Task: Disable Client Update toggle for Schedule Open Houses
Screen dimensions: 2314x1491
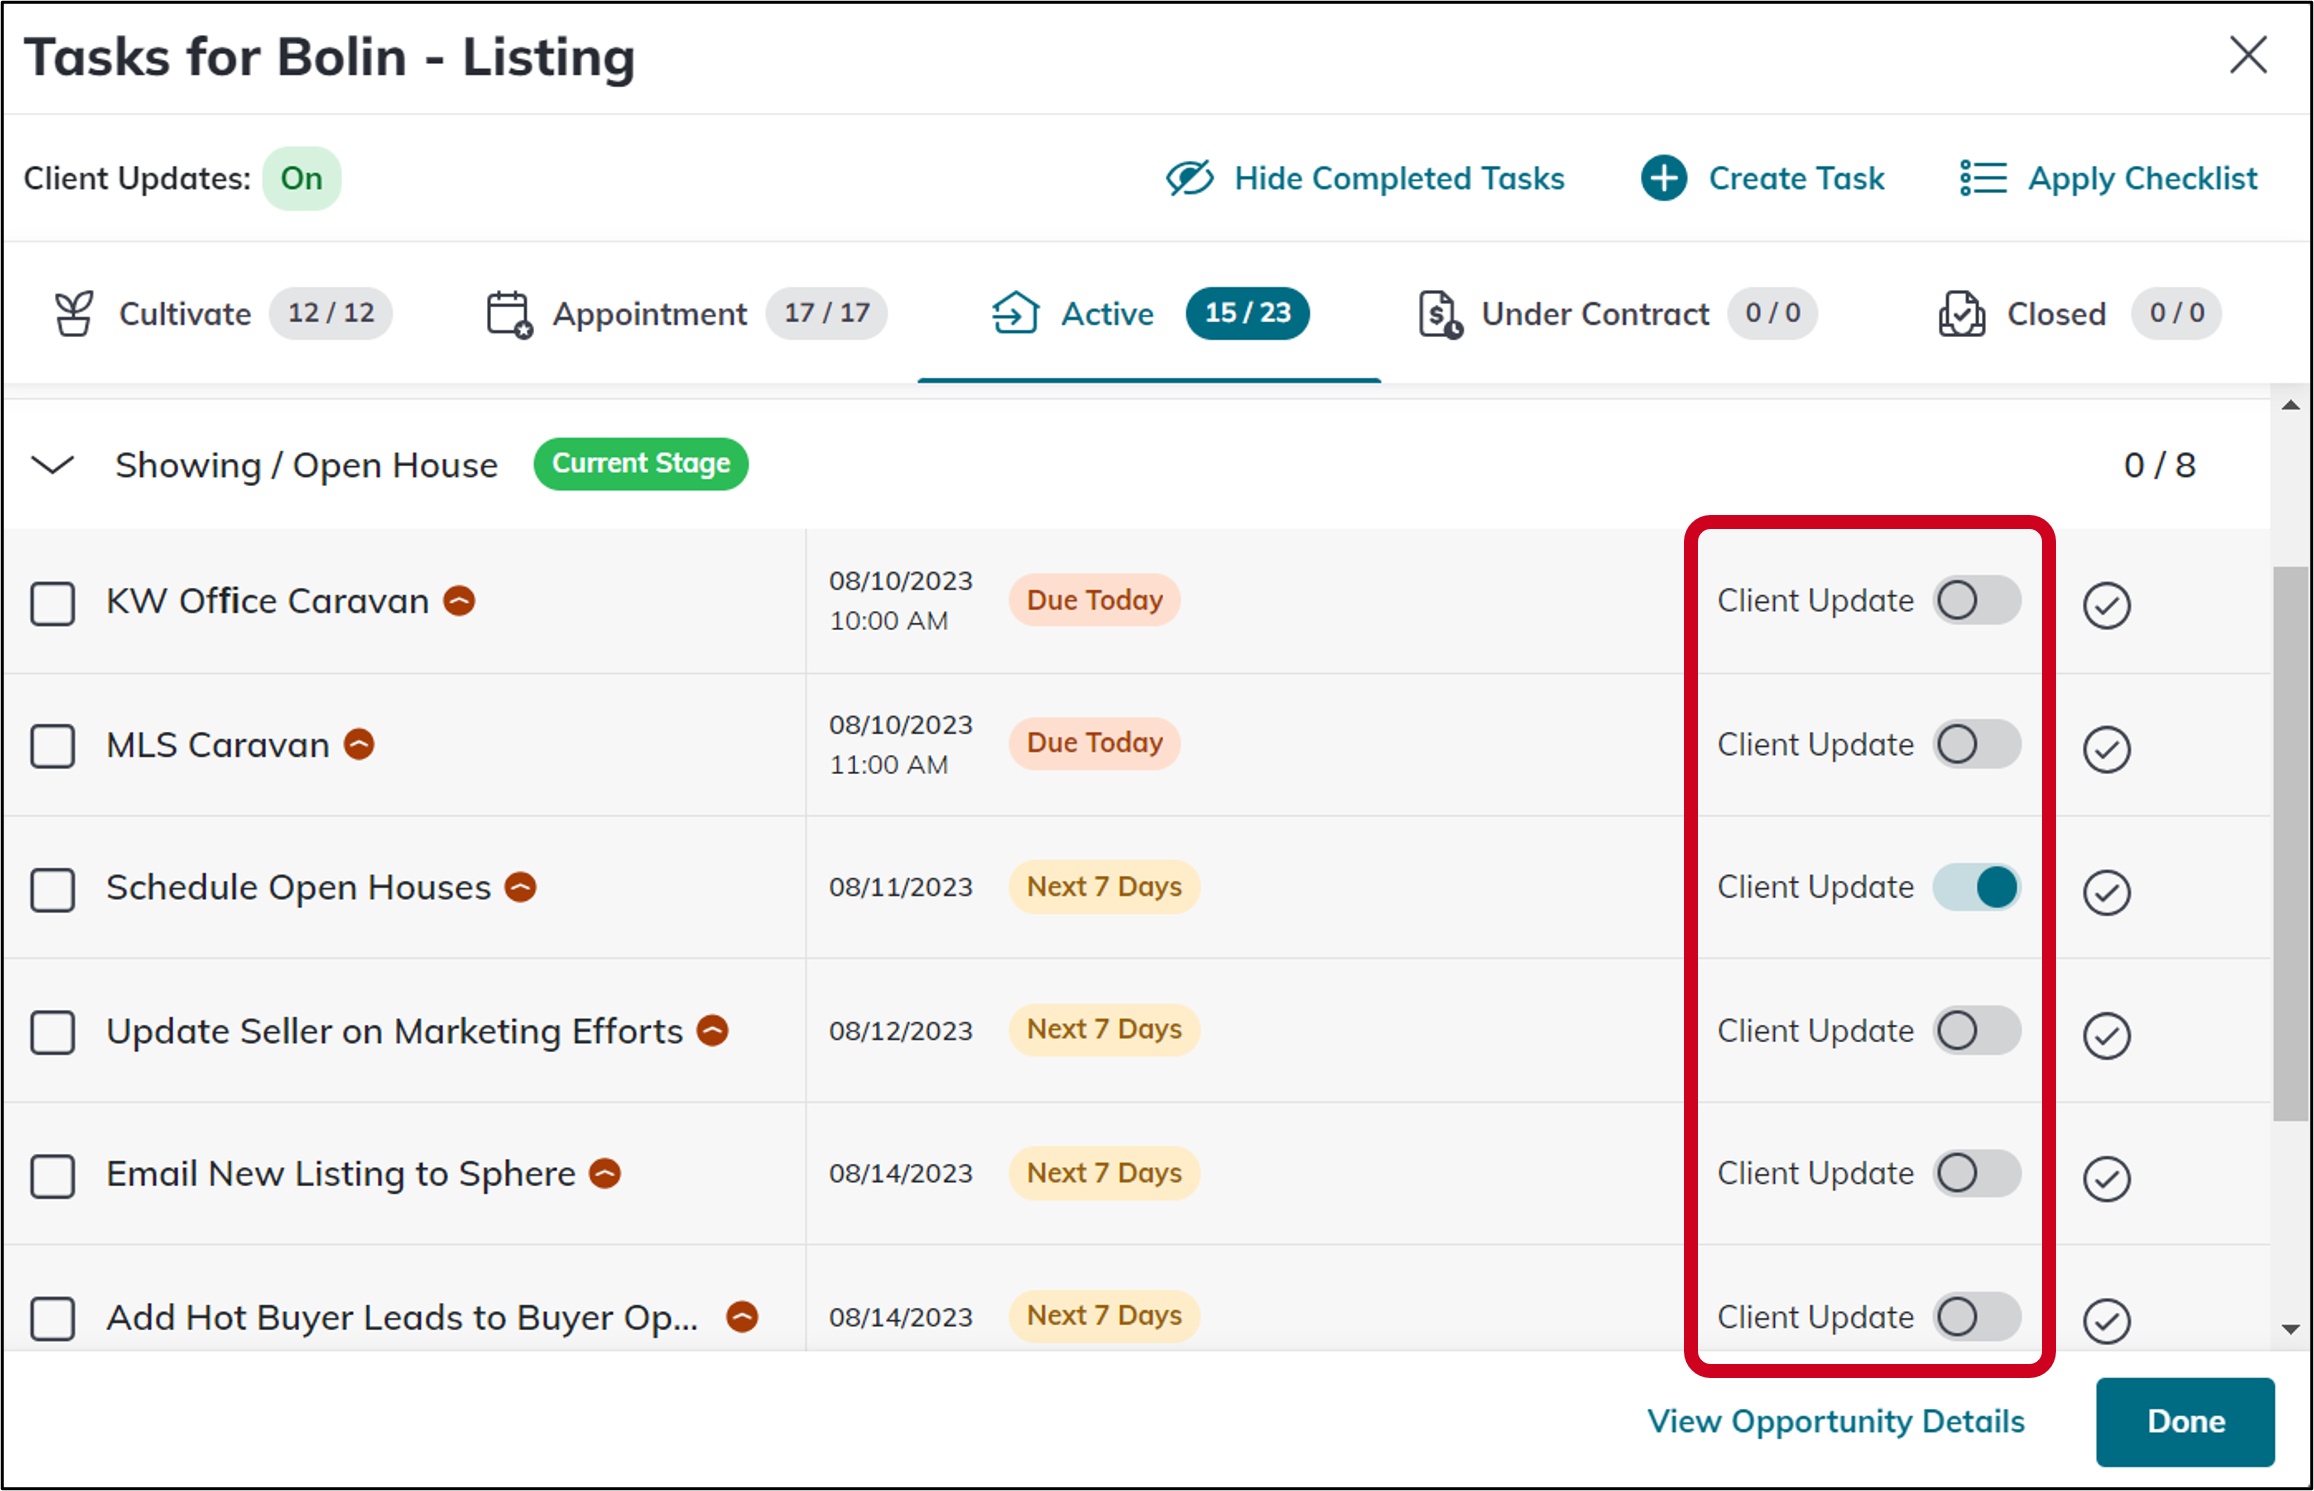Action: (1976, 886)
